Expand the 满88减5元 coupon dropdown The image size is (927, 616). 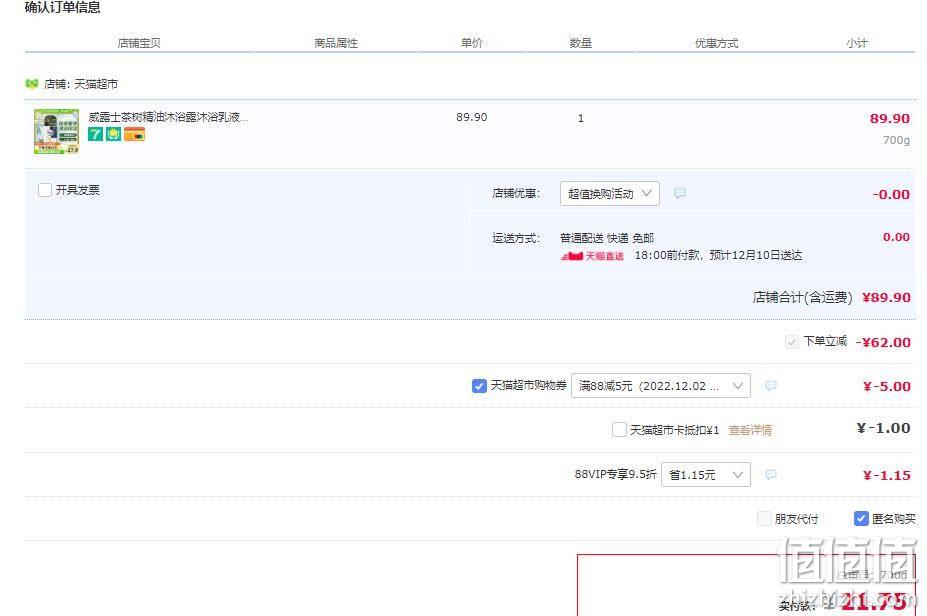click(661, 385)
